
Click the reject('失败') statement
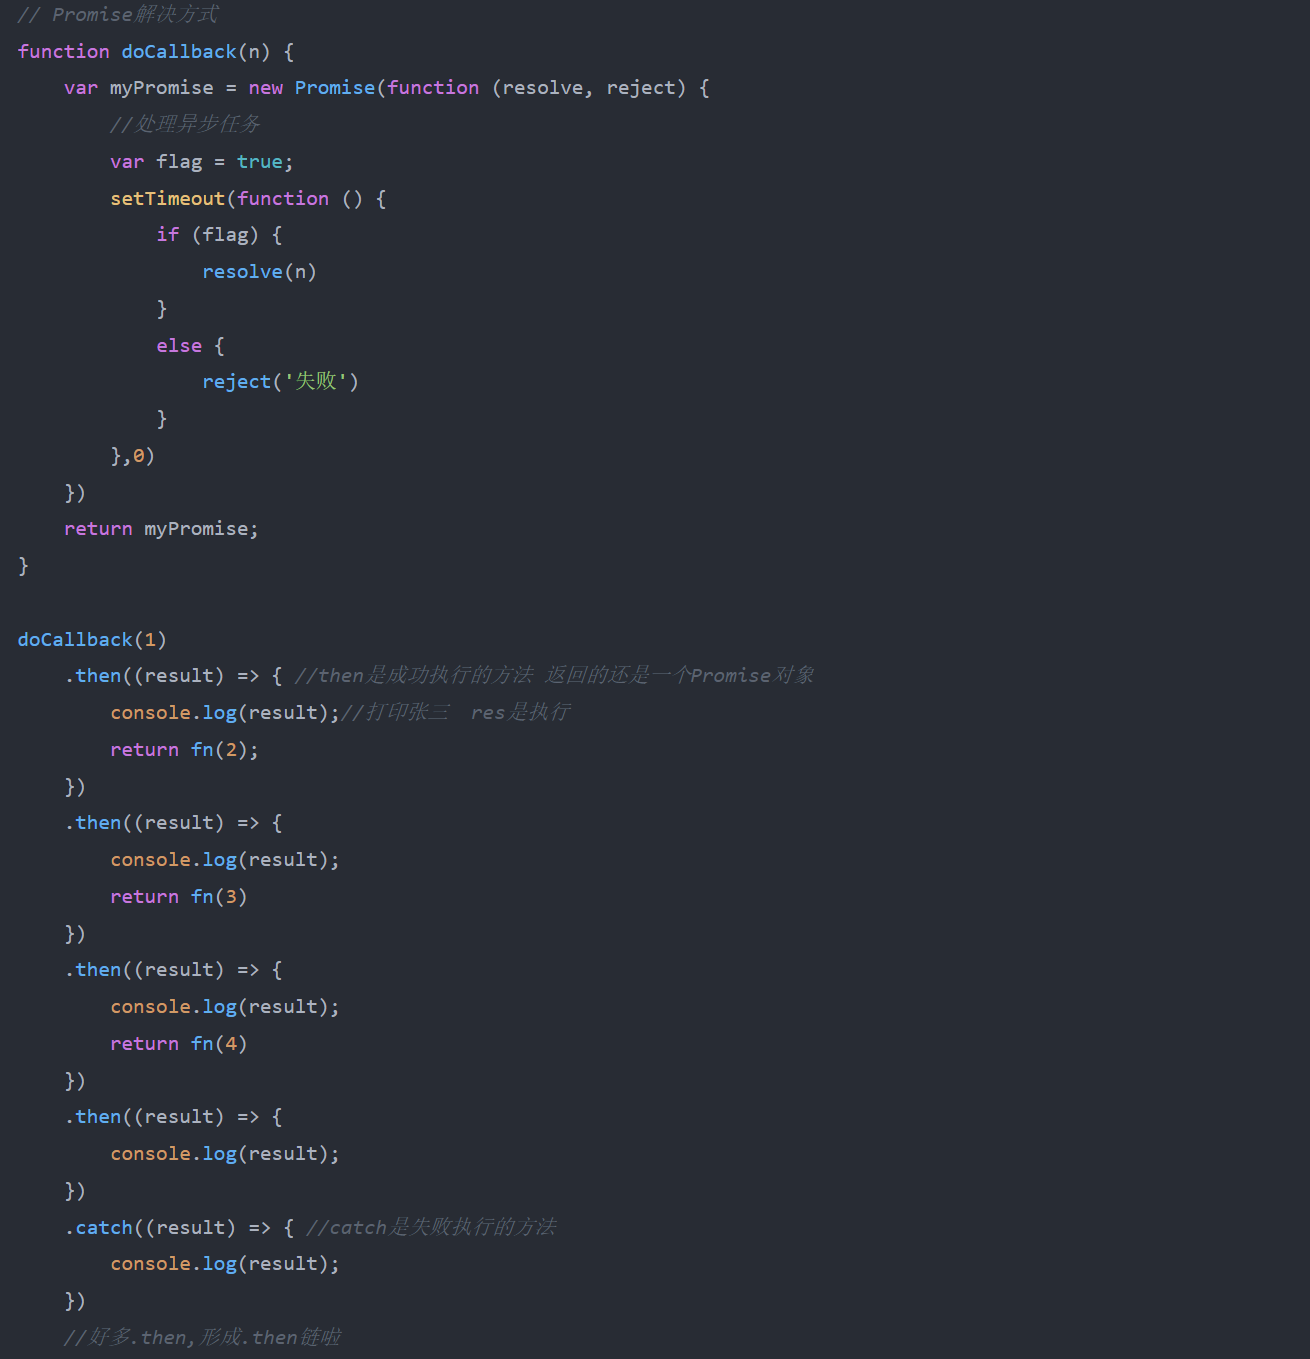[280, 381]
